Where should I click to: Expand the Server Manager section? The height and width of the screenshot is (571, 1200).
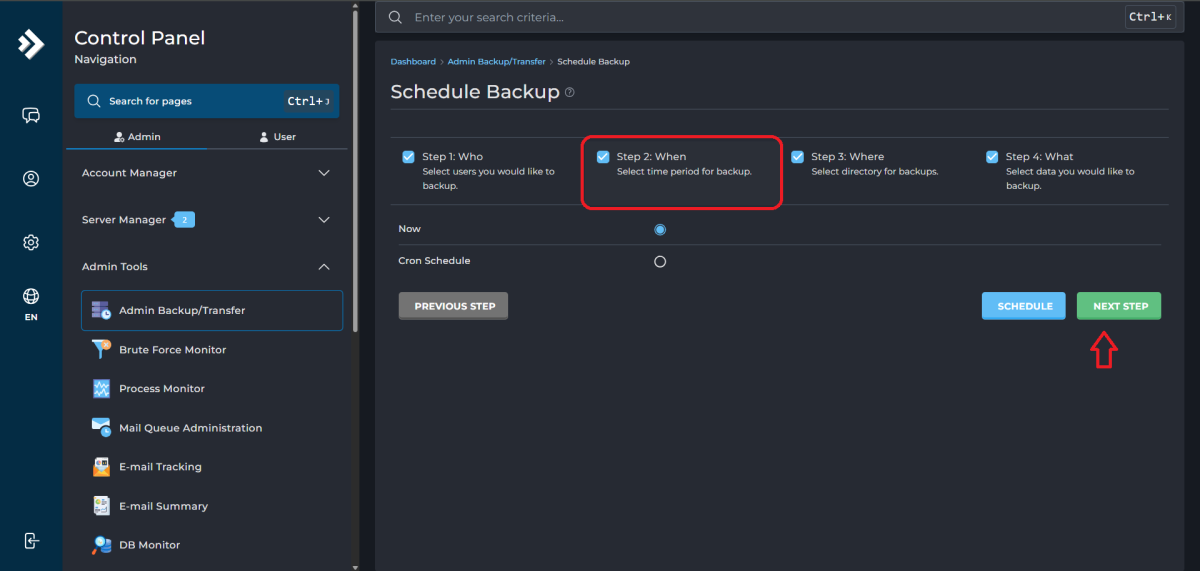click(x=205, y=220)
